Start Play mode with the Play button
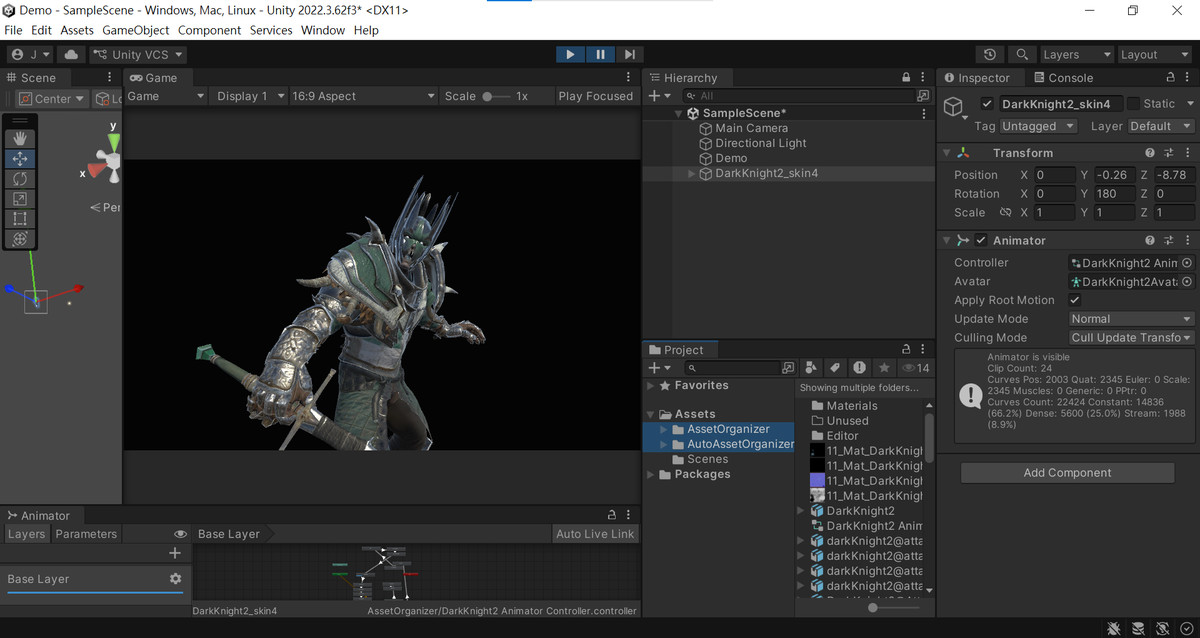 pyautogui.click(x=570, y=55)
